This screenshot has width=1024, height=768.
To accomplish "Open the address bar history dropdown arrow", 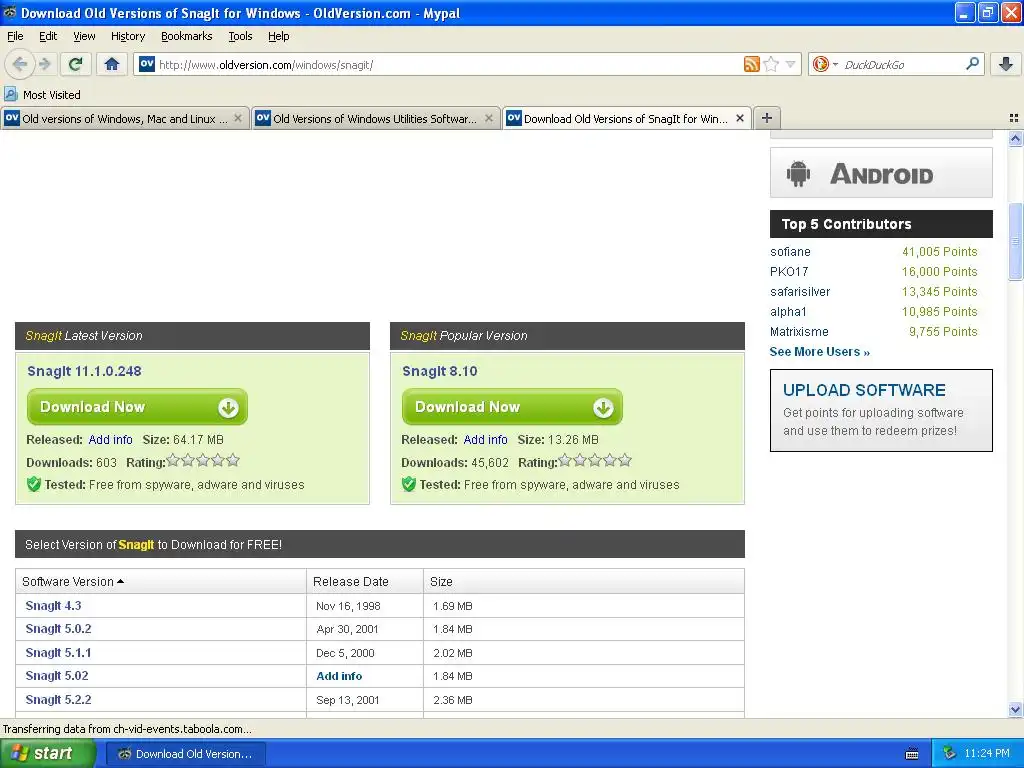I will 791,64.
